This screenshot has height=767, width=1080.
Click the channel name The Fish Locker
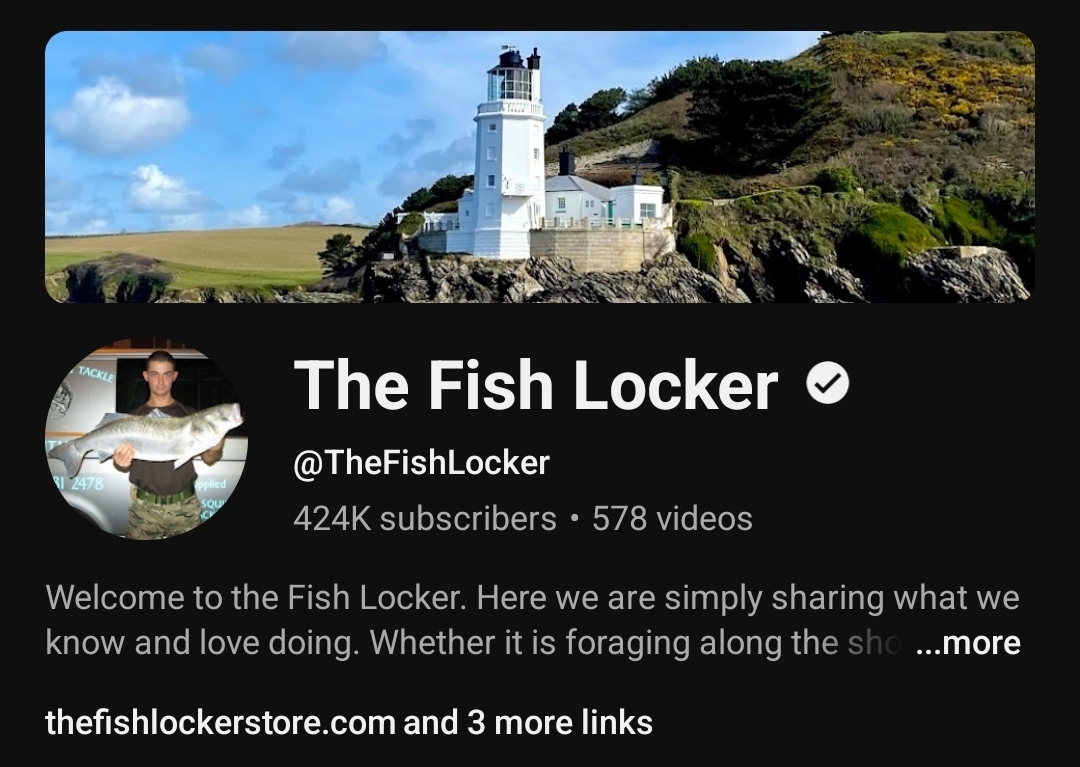[536, 385]
